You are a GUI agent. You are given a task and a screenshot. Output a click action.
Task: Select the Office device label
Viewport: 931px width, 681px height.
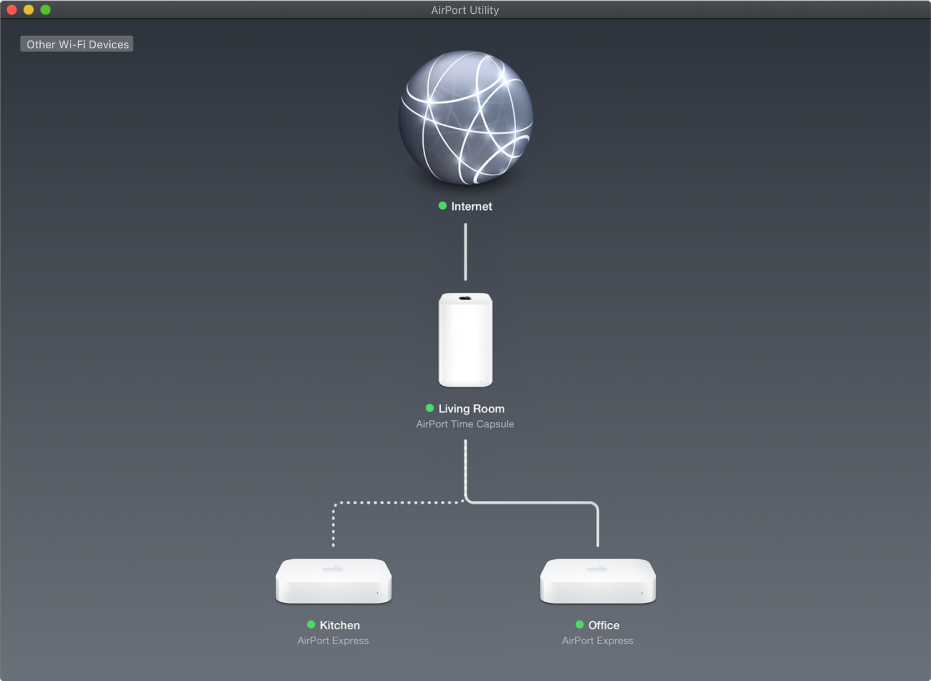click(x=603, y=625)
